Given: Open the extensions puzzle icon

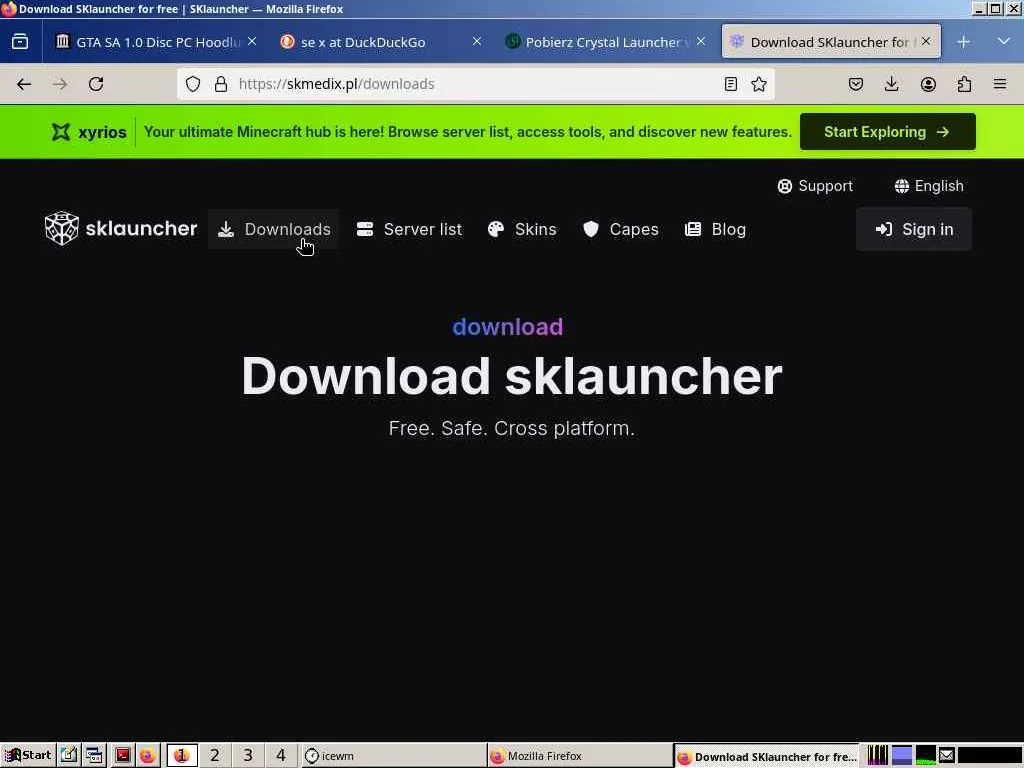Looking at the screenshot, I should click(x=964, y=84).
